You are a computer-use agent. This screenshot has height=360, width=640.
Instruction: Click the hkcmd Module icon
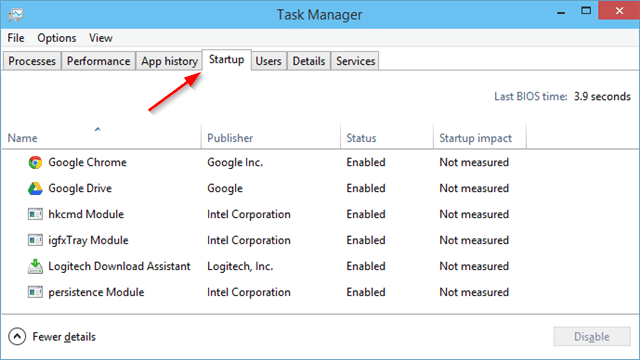point(35,214)
